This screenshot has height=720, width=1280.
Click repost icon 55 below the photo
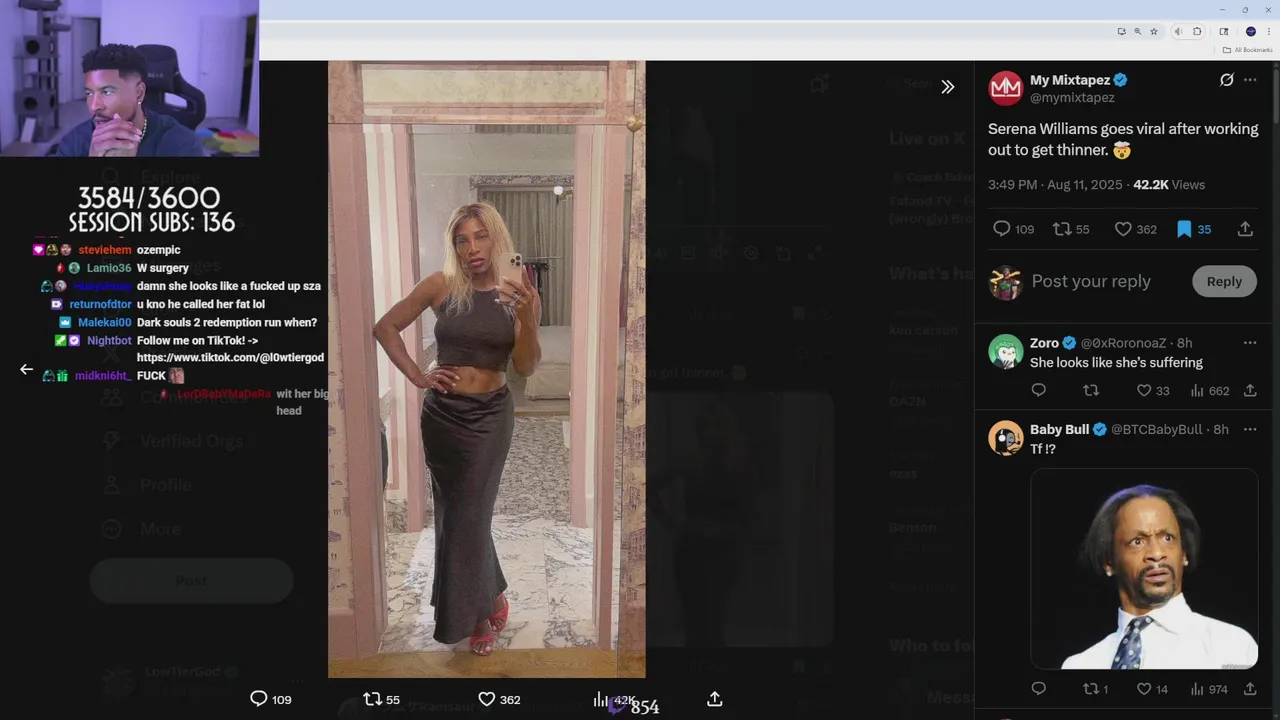point(381,699)
